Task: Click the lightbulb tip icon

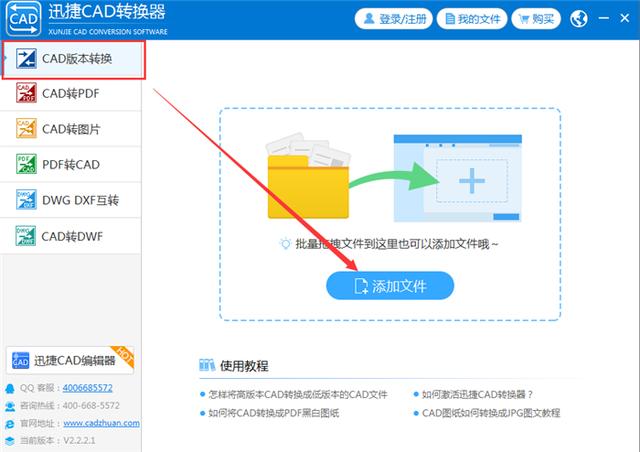Action: (285, 244)
